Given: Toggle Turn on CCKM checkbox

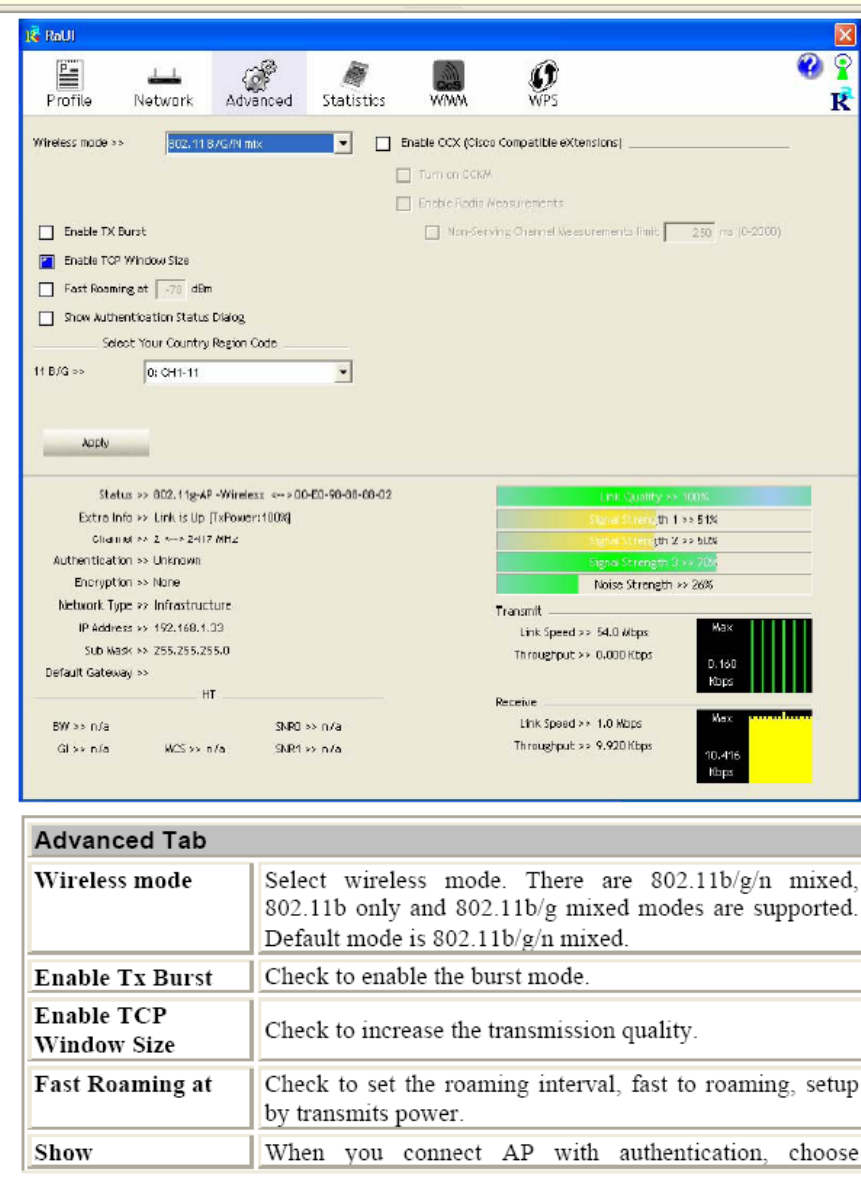Looking at the screenshot, I should click(x=403, y=174).
